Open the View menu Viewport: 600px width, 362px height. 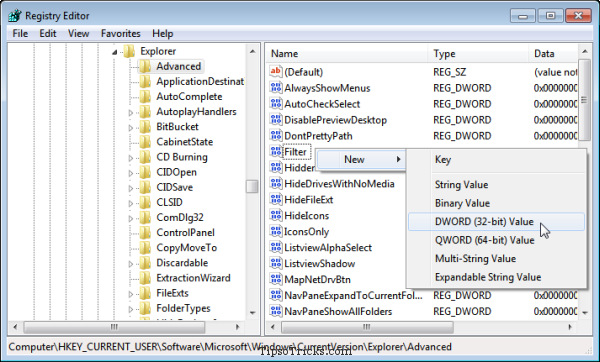click(x=78, y=33)
